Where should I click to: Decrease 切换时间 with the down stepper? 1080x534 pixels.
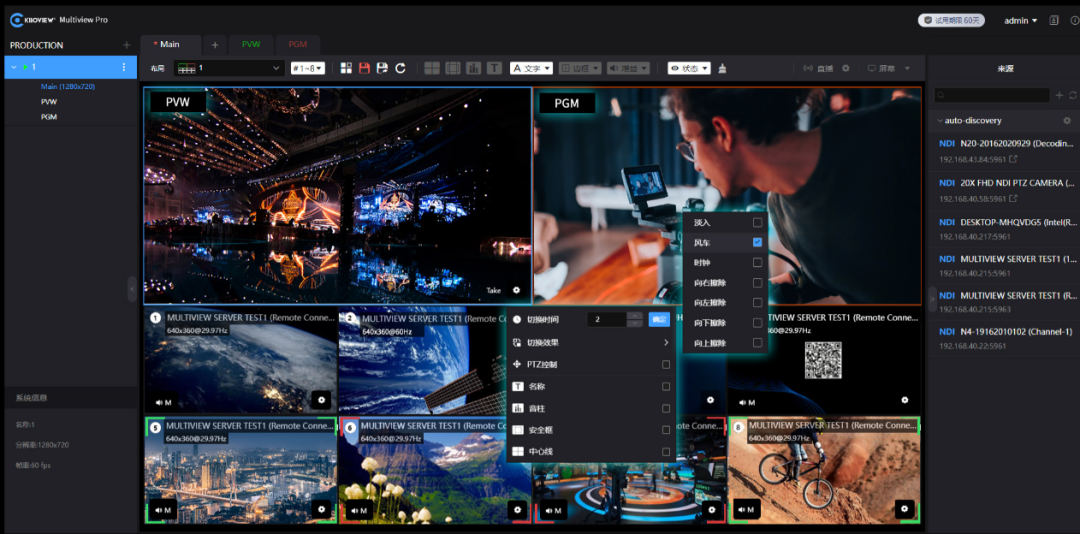point(635,323)
